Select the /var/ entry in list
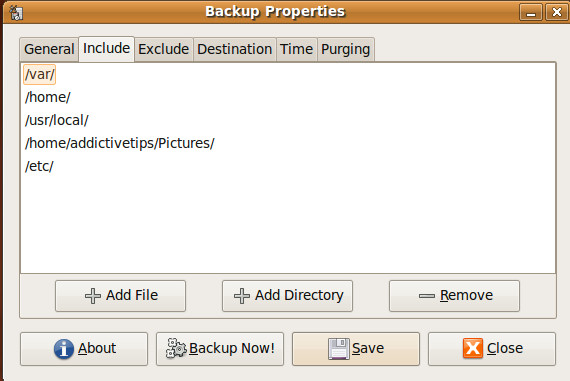The width and height of the screenshot is (570, 381). [39, 75]
